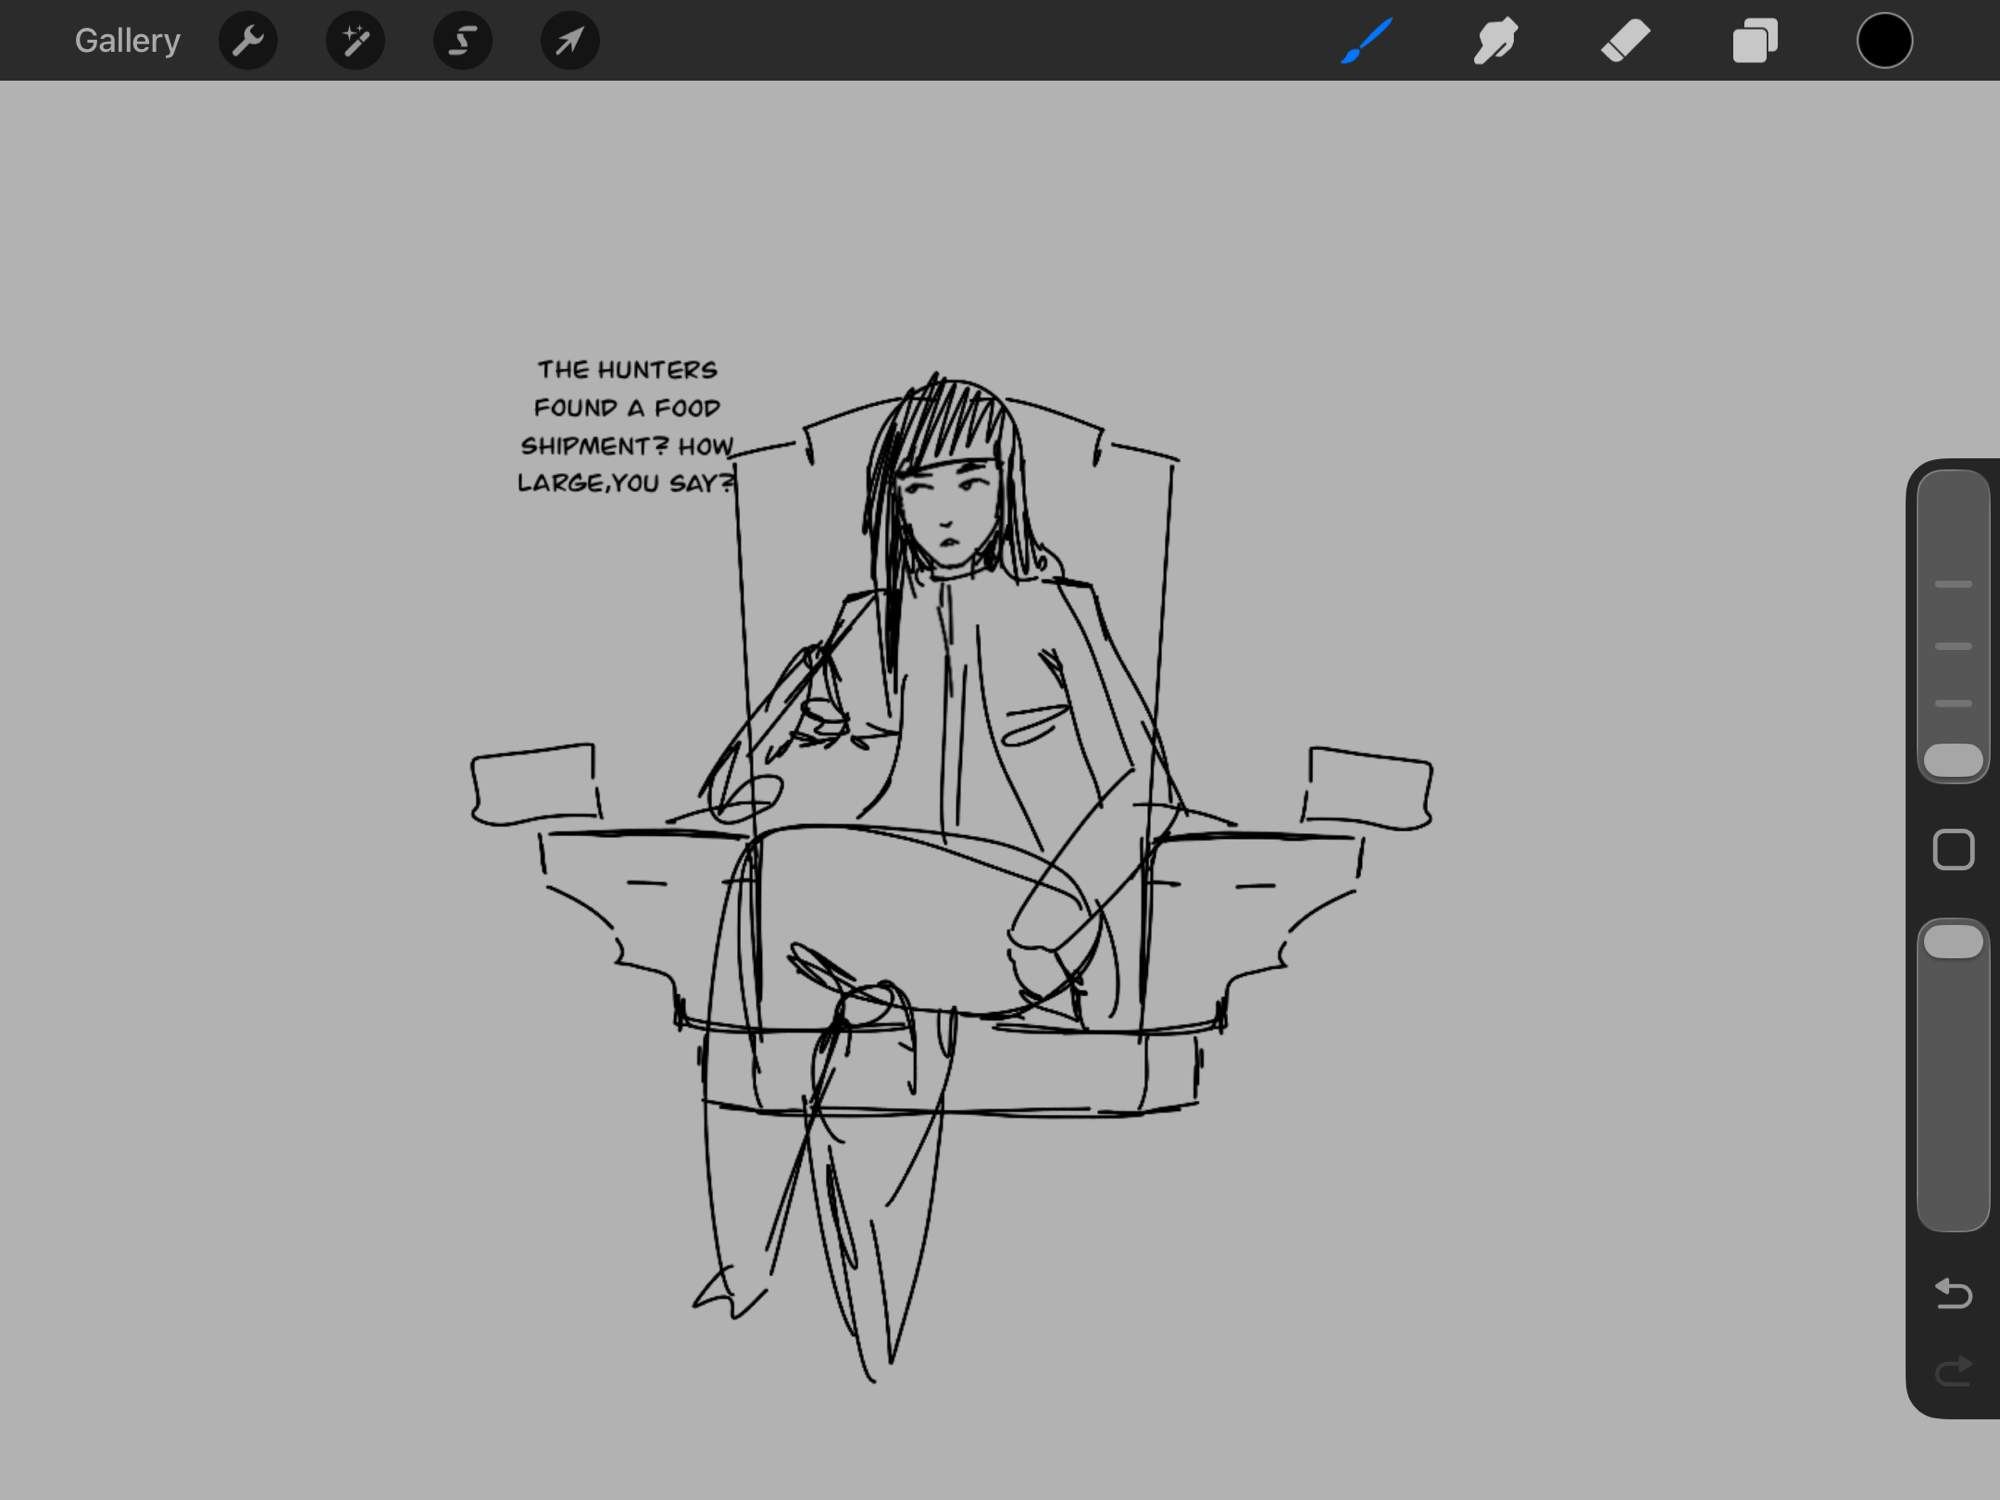Screen dimensions: 2000x1500
Task: Select the Smudge finger tool
Action: click(x=1495, y=41)
